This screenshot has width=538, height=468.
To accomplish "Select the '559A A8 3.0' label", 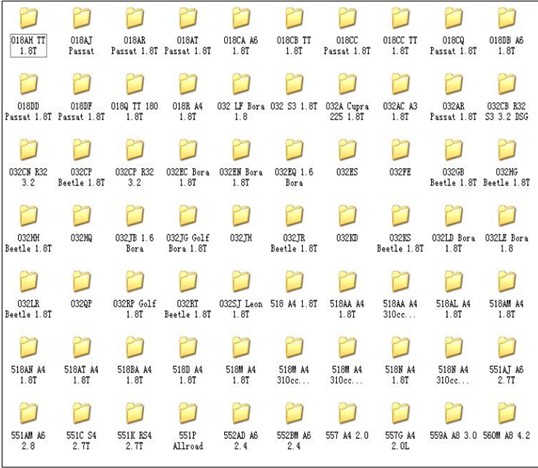I will (454, 435).
